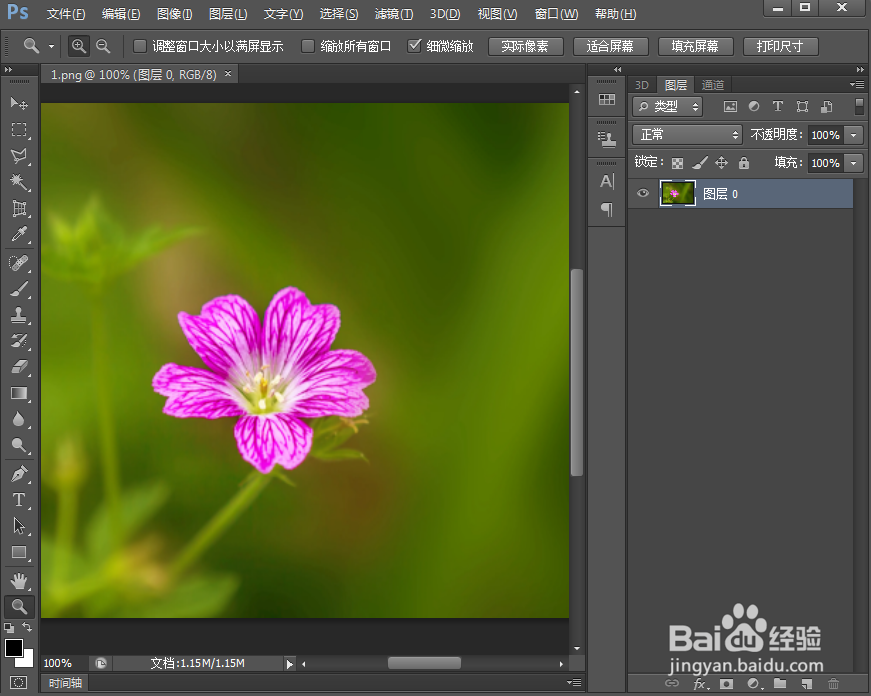Select the Horizontal Type tool
The height and width of the screenshot is (696, 871).
[x=19, y=500]
